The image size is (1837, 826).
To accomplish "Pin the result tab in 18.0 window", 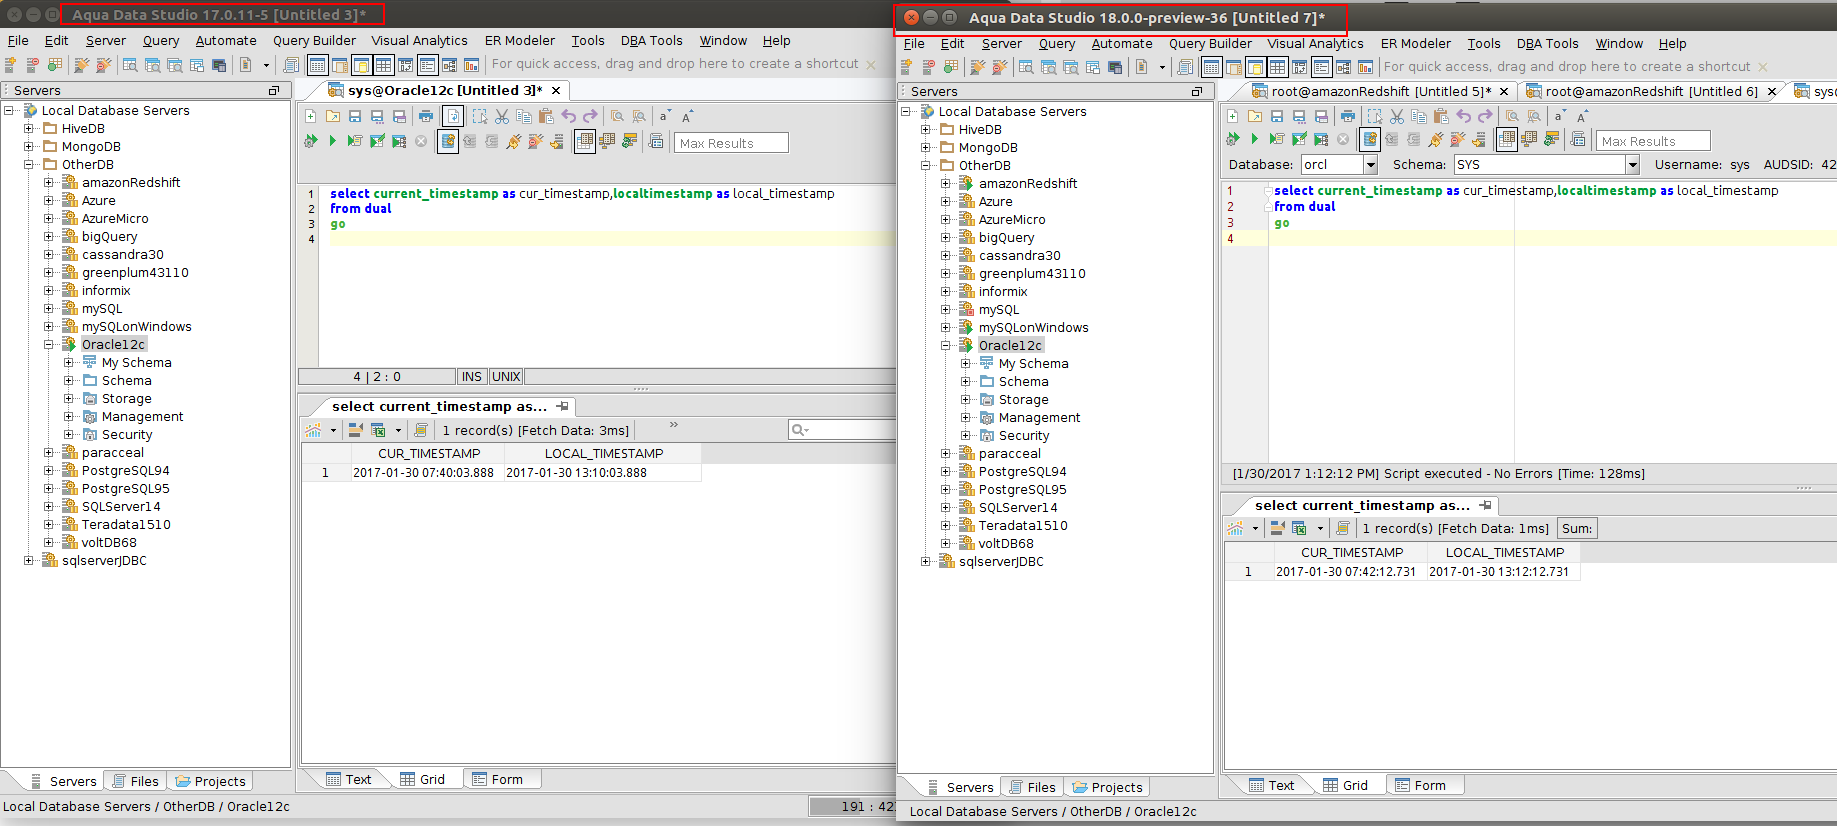I will click(x=1486, y=505).
